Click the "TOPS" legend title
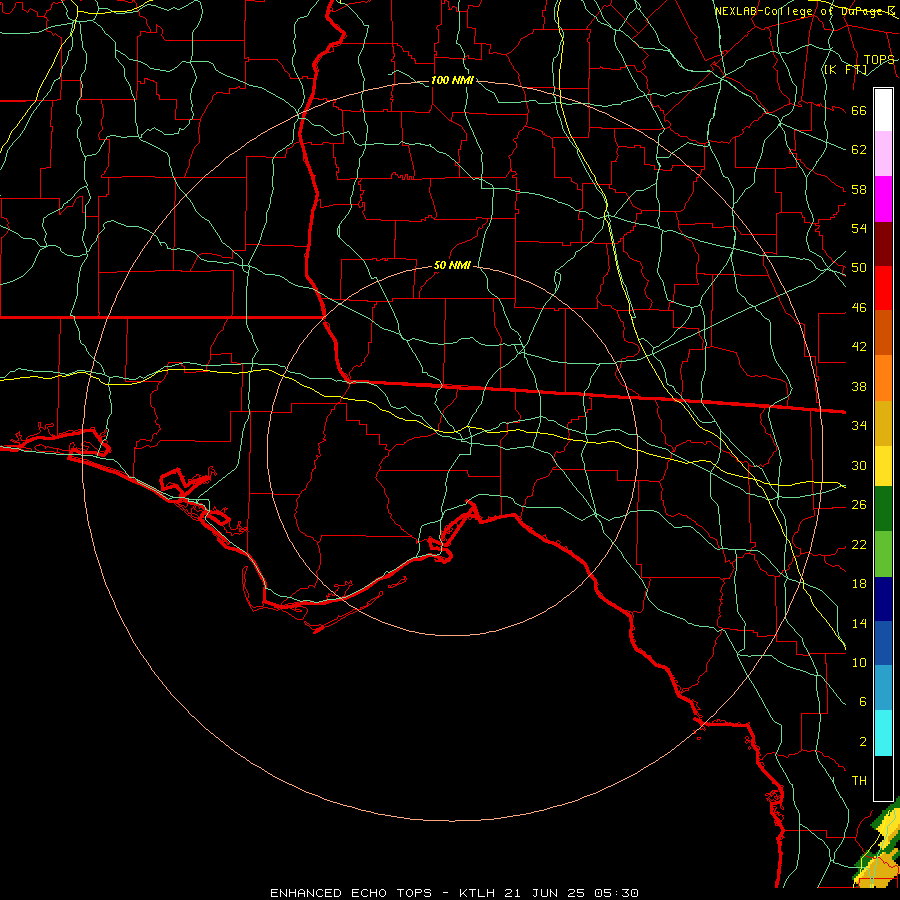Image resolution: width=900 pixels, height=900 pixels. click(x=879, y=60)
